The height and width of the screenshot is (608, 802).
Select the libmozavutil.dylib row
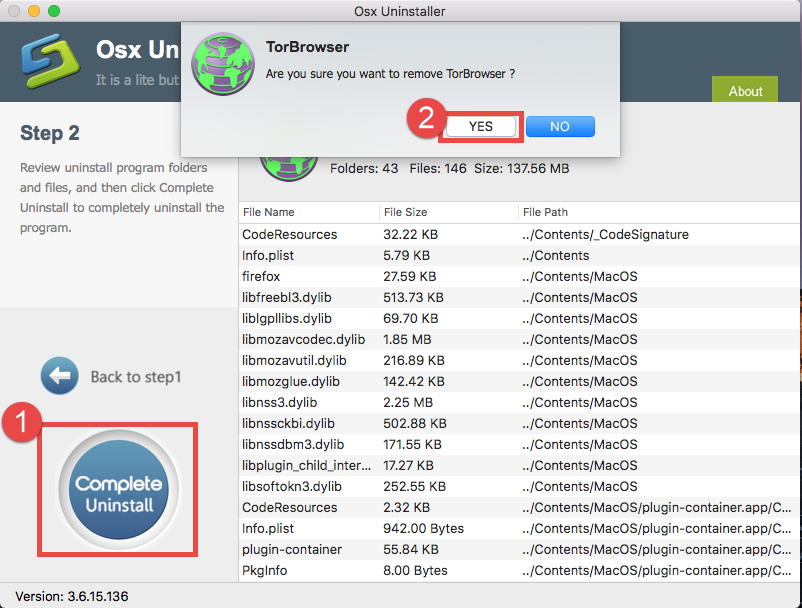coord(519,360)
